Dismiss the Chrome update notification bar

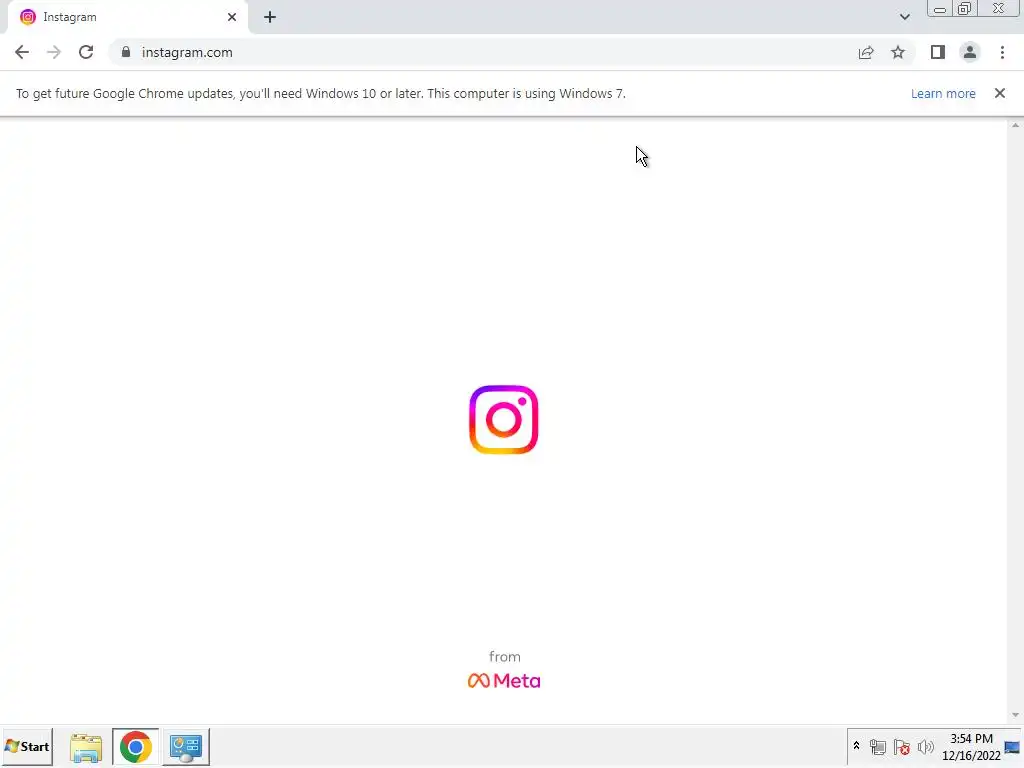pos(999,93)
